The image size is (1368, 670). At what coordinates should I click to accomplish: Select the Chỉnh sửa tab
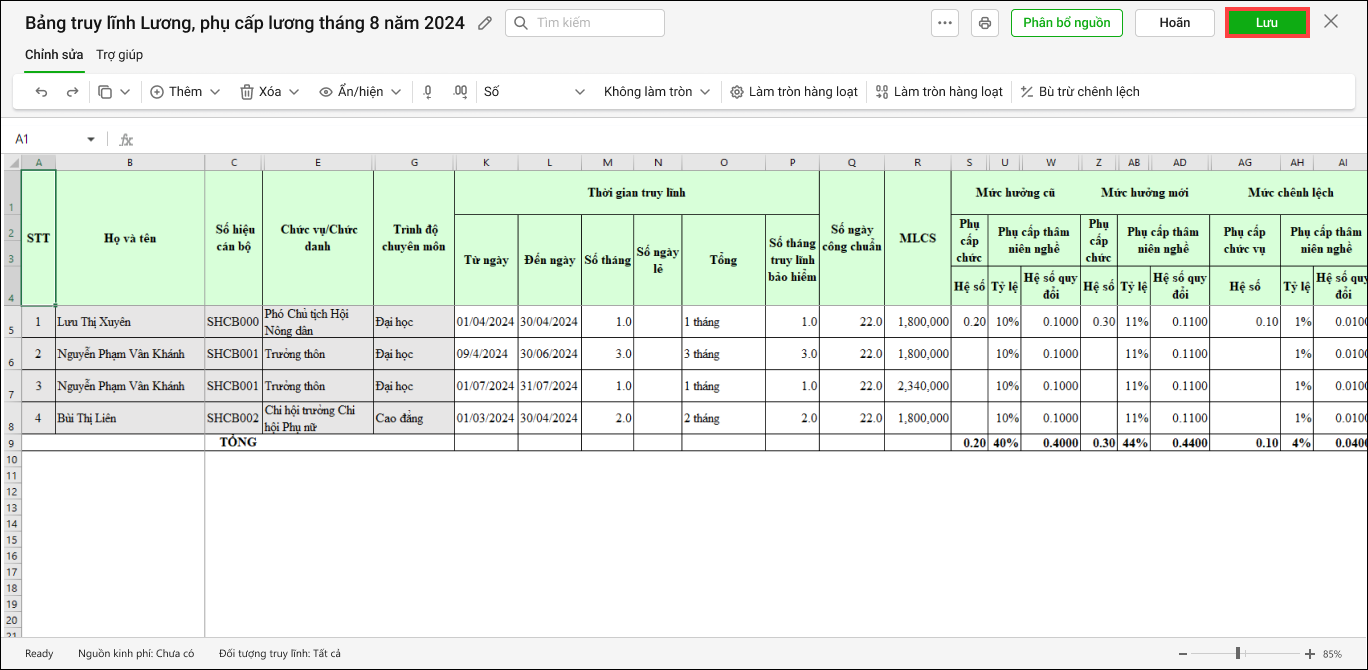[54, 55]
